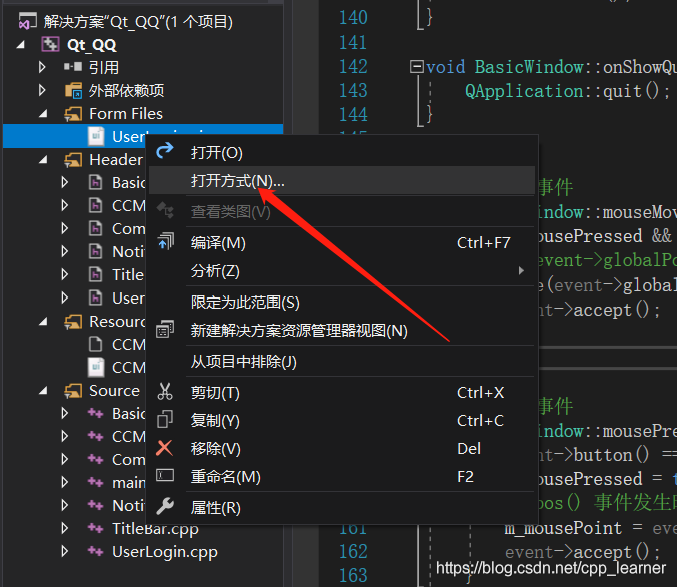Click the Source filter folder icon
677x587 pixels.
click(x=73, y=391)
